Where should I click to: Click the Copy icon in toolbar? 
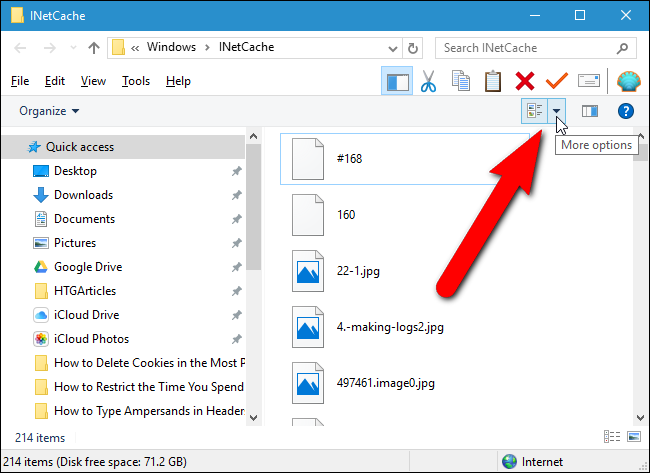click(x=461, y=81)
